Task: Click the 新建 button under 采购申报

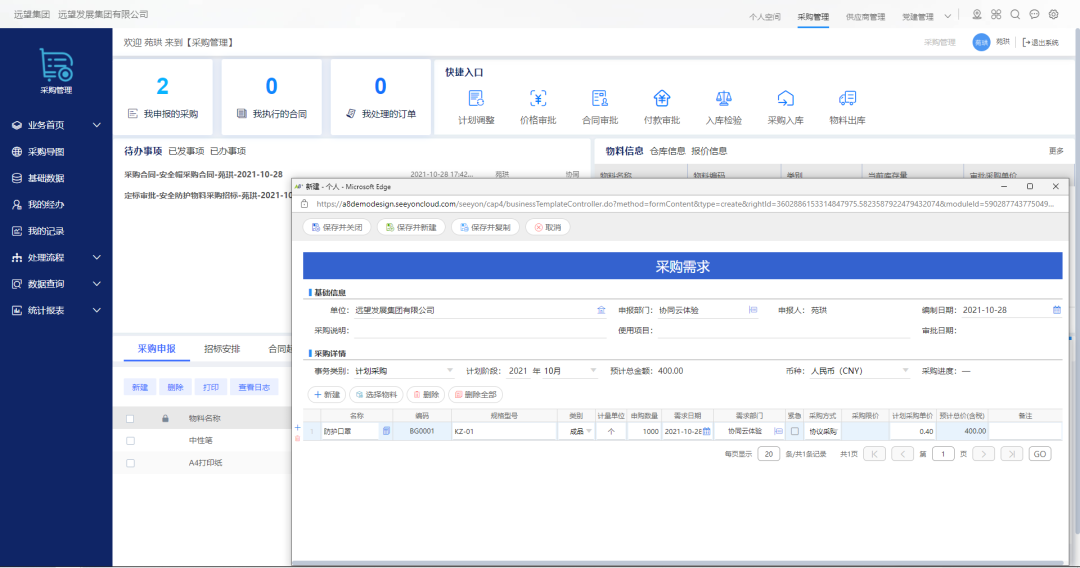Action: click(x=140, y=388)
